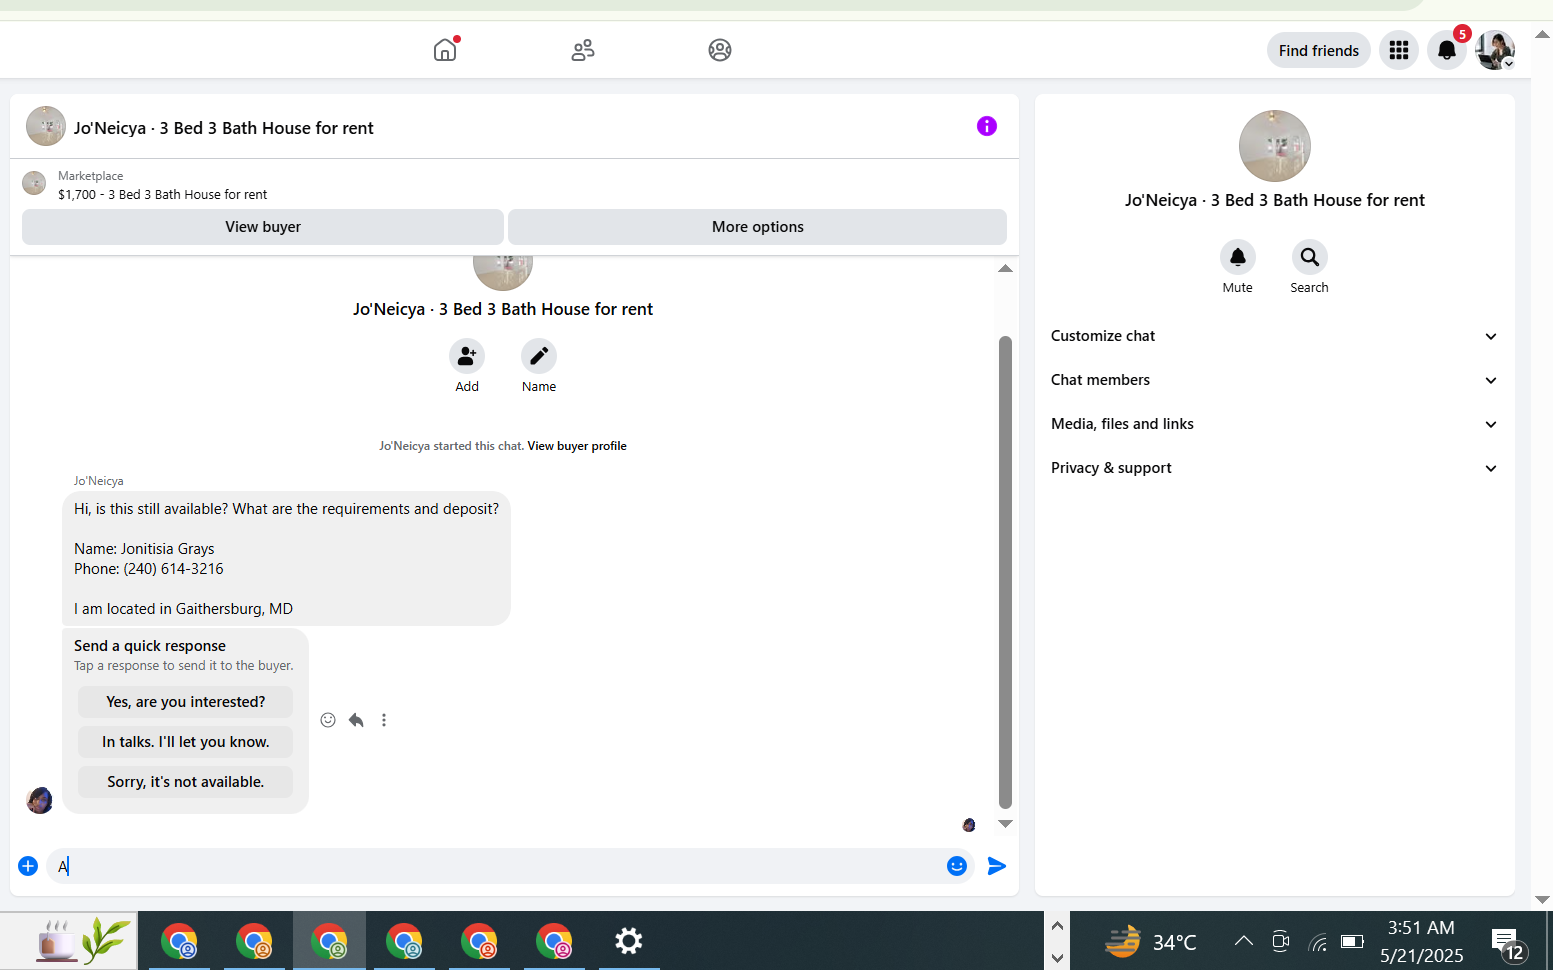Show hidden system tray icons chevron

point(1243,941)
